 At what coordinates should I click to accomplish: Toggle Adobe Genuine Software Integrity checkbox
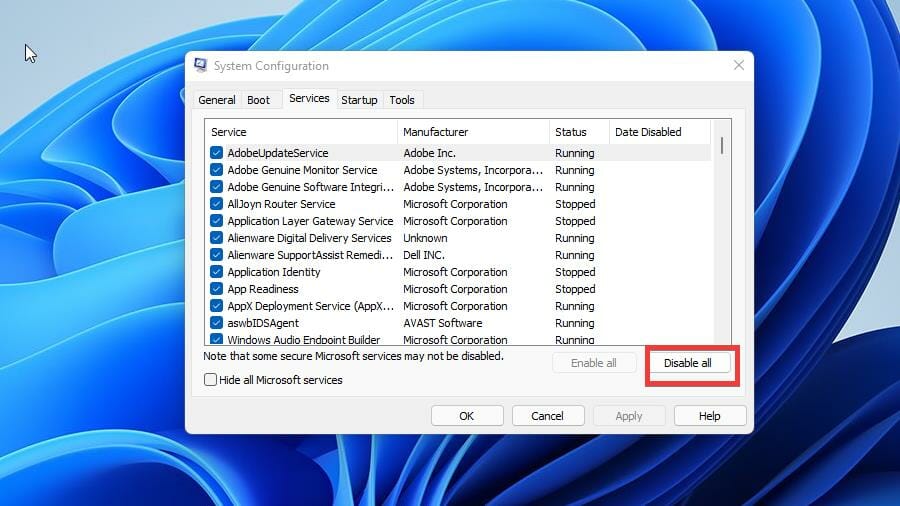[x=216, y=186]
